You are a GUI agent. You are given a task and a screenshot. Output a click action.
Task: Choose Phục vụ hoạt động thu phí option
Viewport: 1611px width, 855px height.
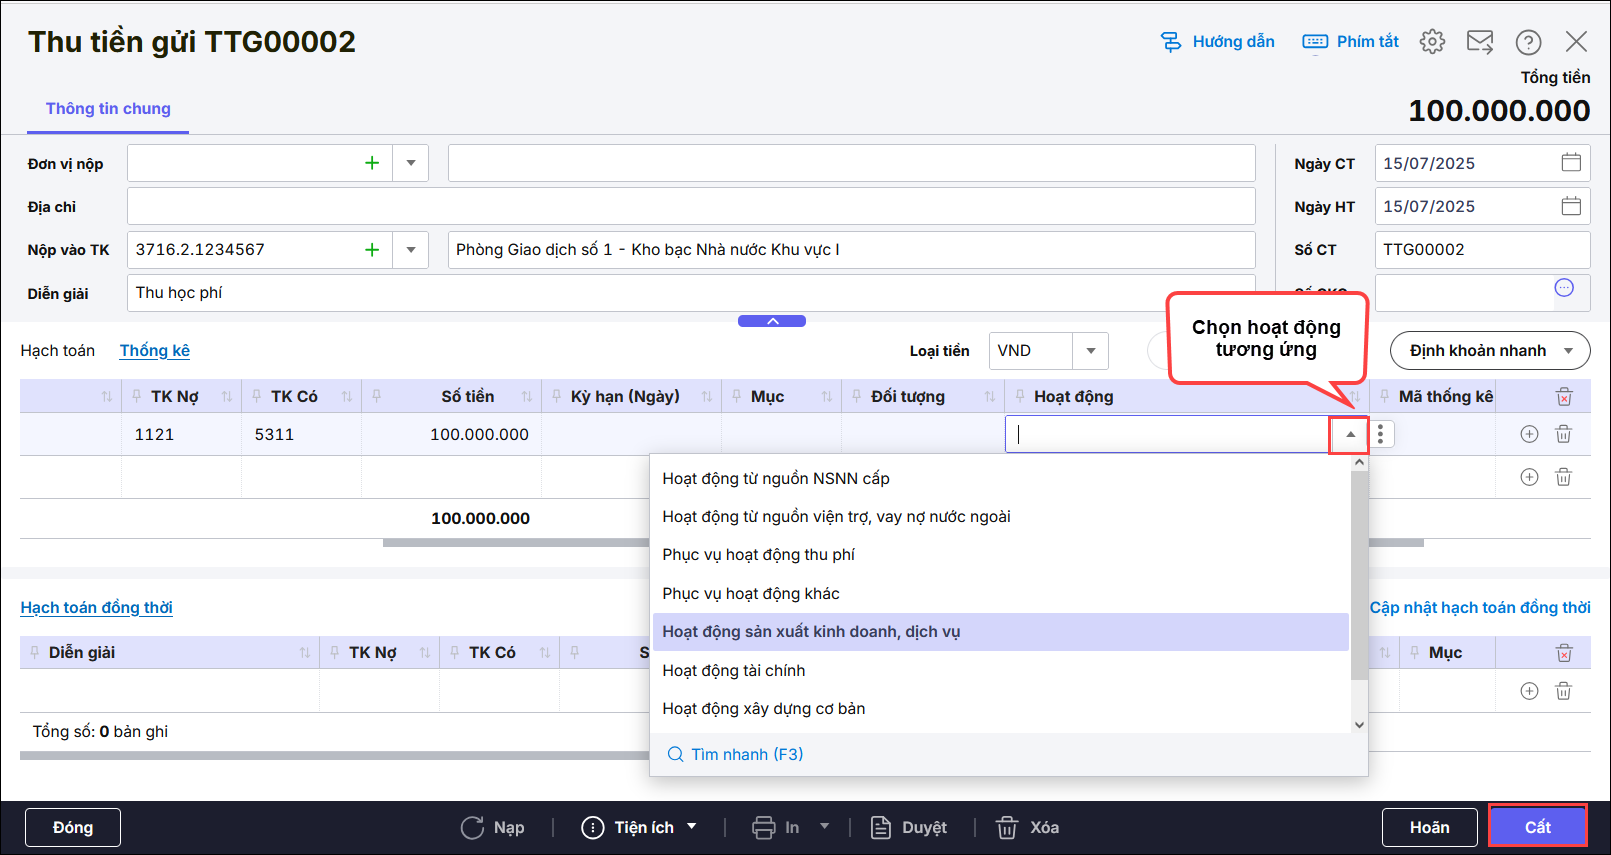pos(758,555)
